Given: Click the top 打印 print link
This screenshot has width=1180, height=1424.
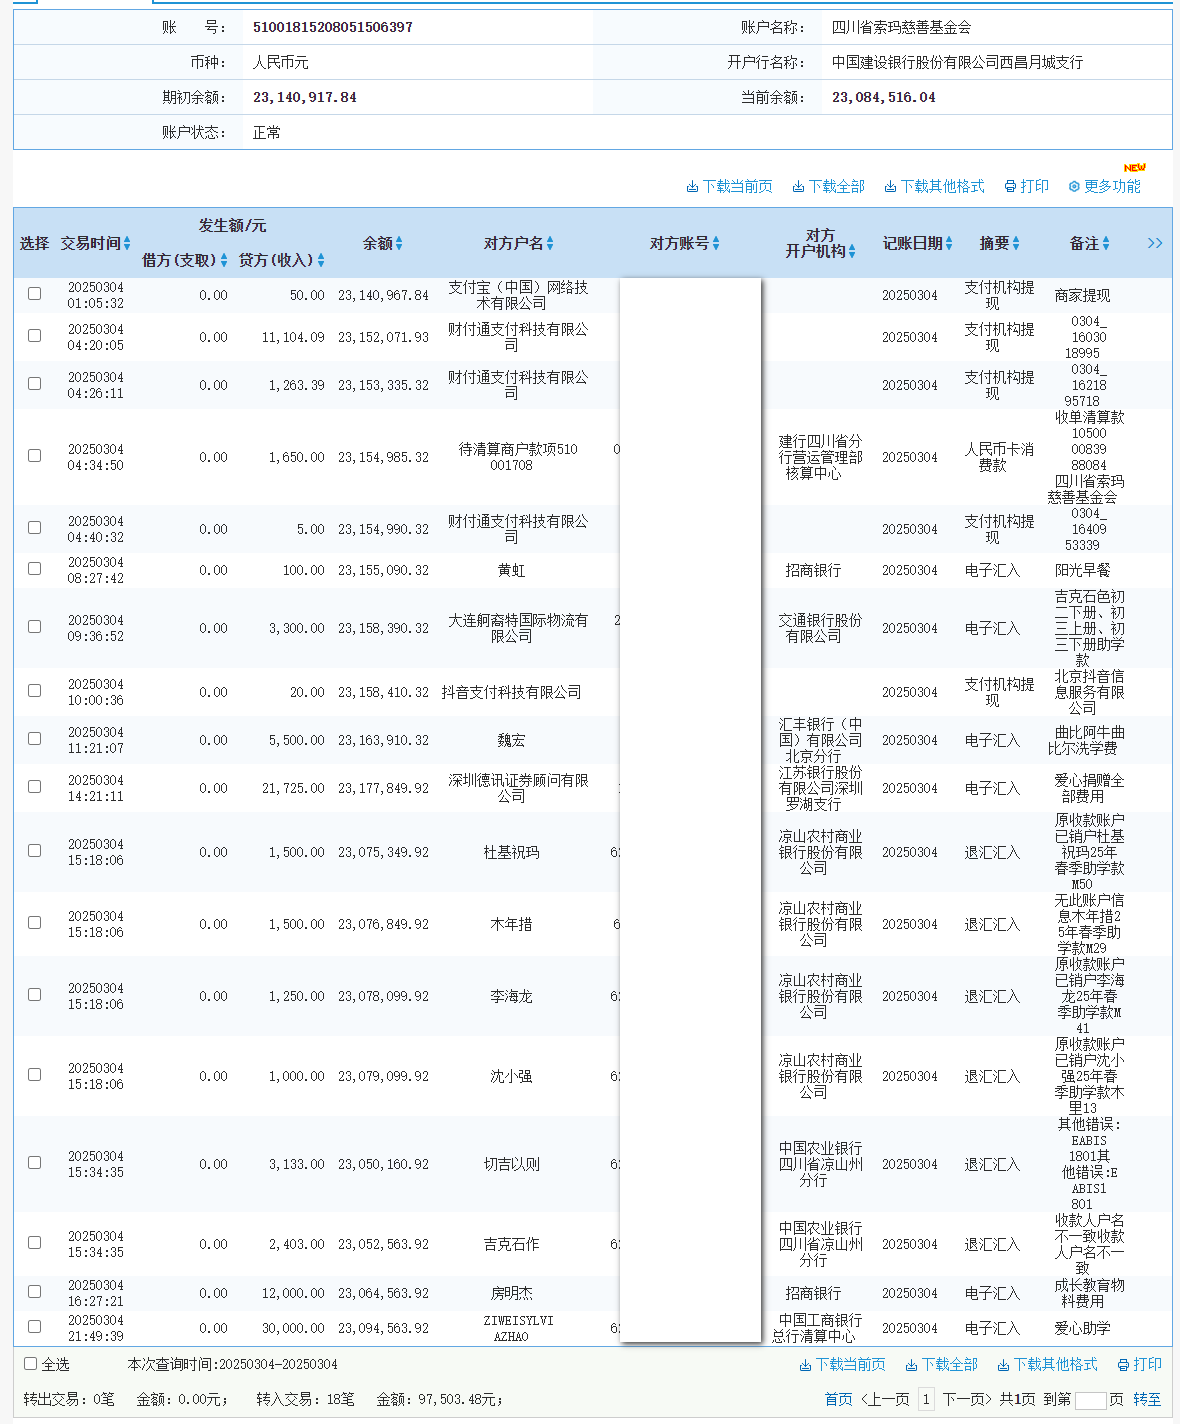Looking at the screenshot, I should pyautogui.click(x=1026, y=187).
